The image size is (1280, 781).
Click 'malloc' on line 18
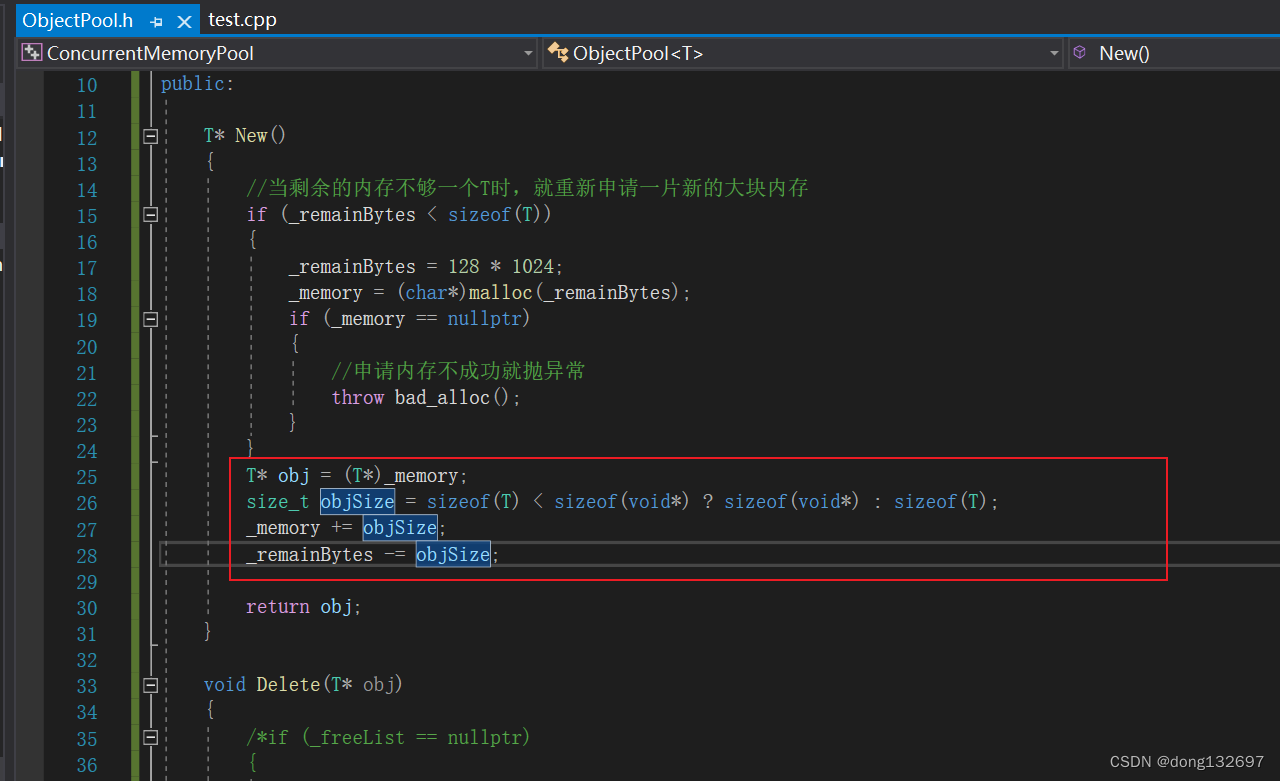pyautogui.click(x=500, y=293)
